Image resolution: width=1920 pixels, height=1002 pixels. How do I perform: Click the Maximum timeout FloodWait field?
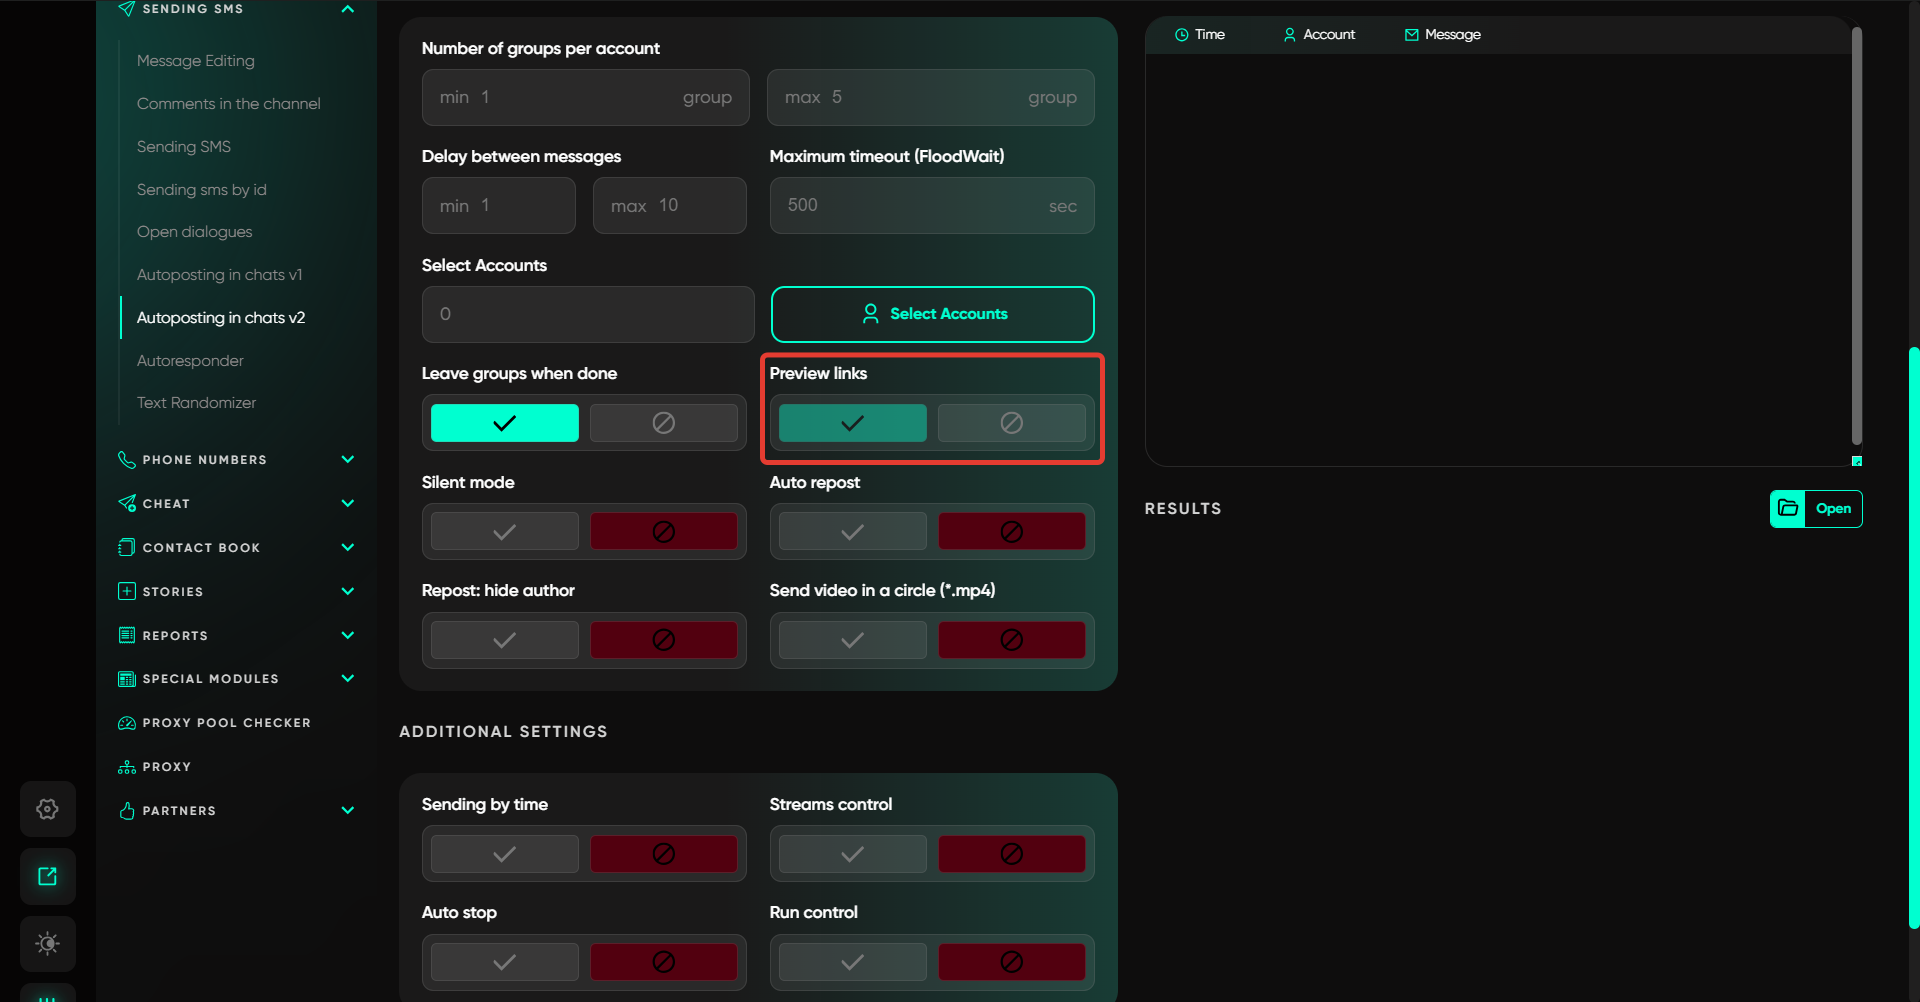(931, 206)
